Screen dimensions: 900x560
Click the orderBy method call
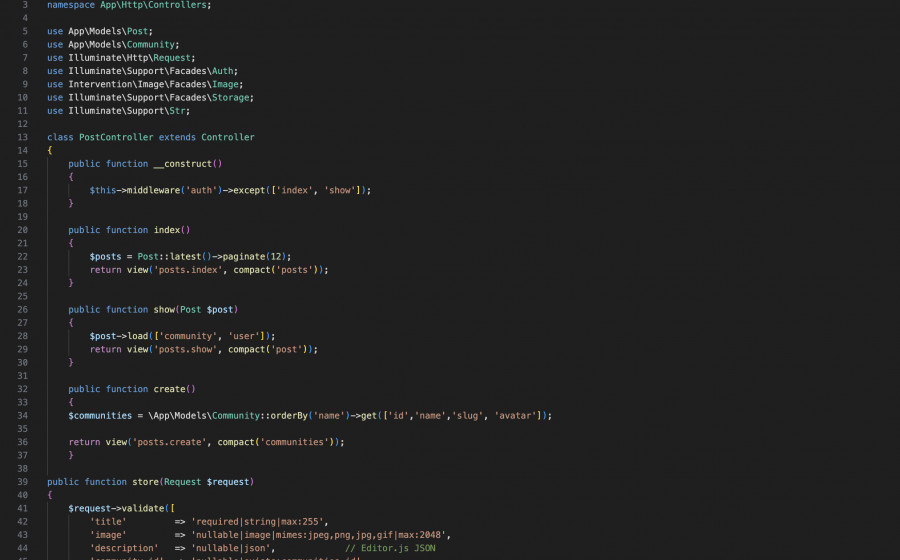(x=285, y=415)
